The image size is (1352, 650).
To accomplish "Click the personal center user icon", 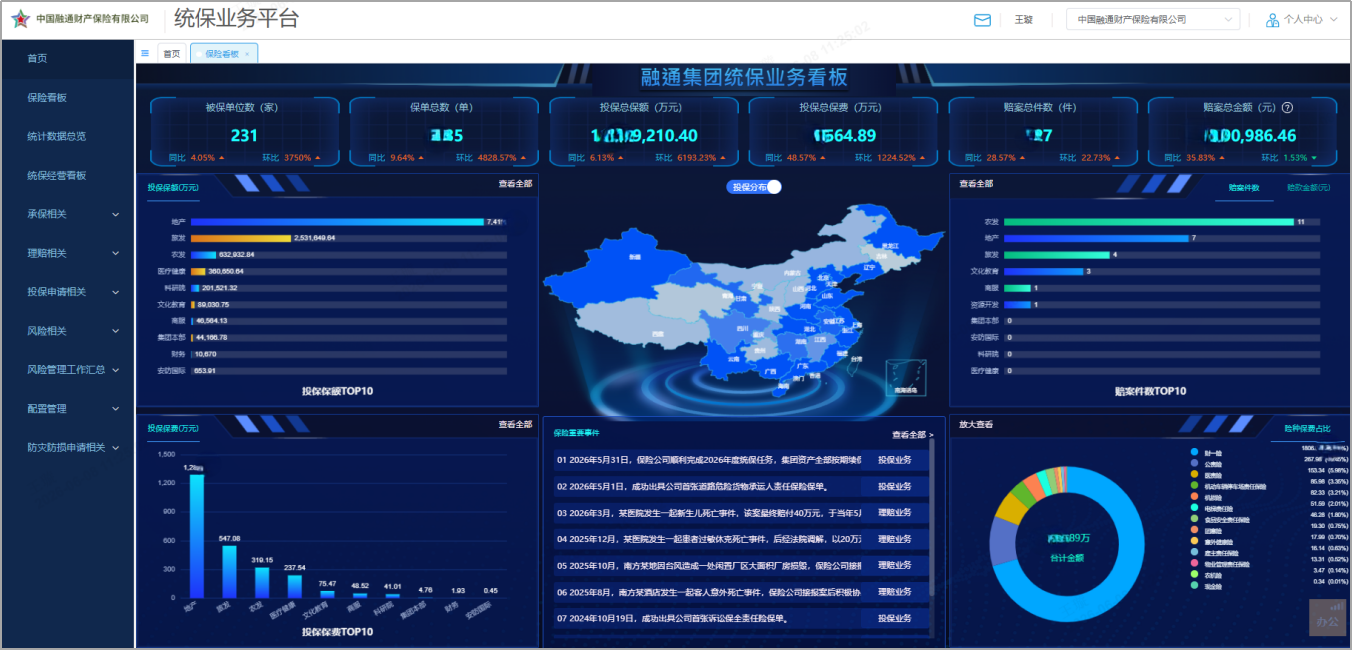I will click(x=1272, y=19).
